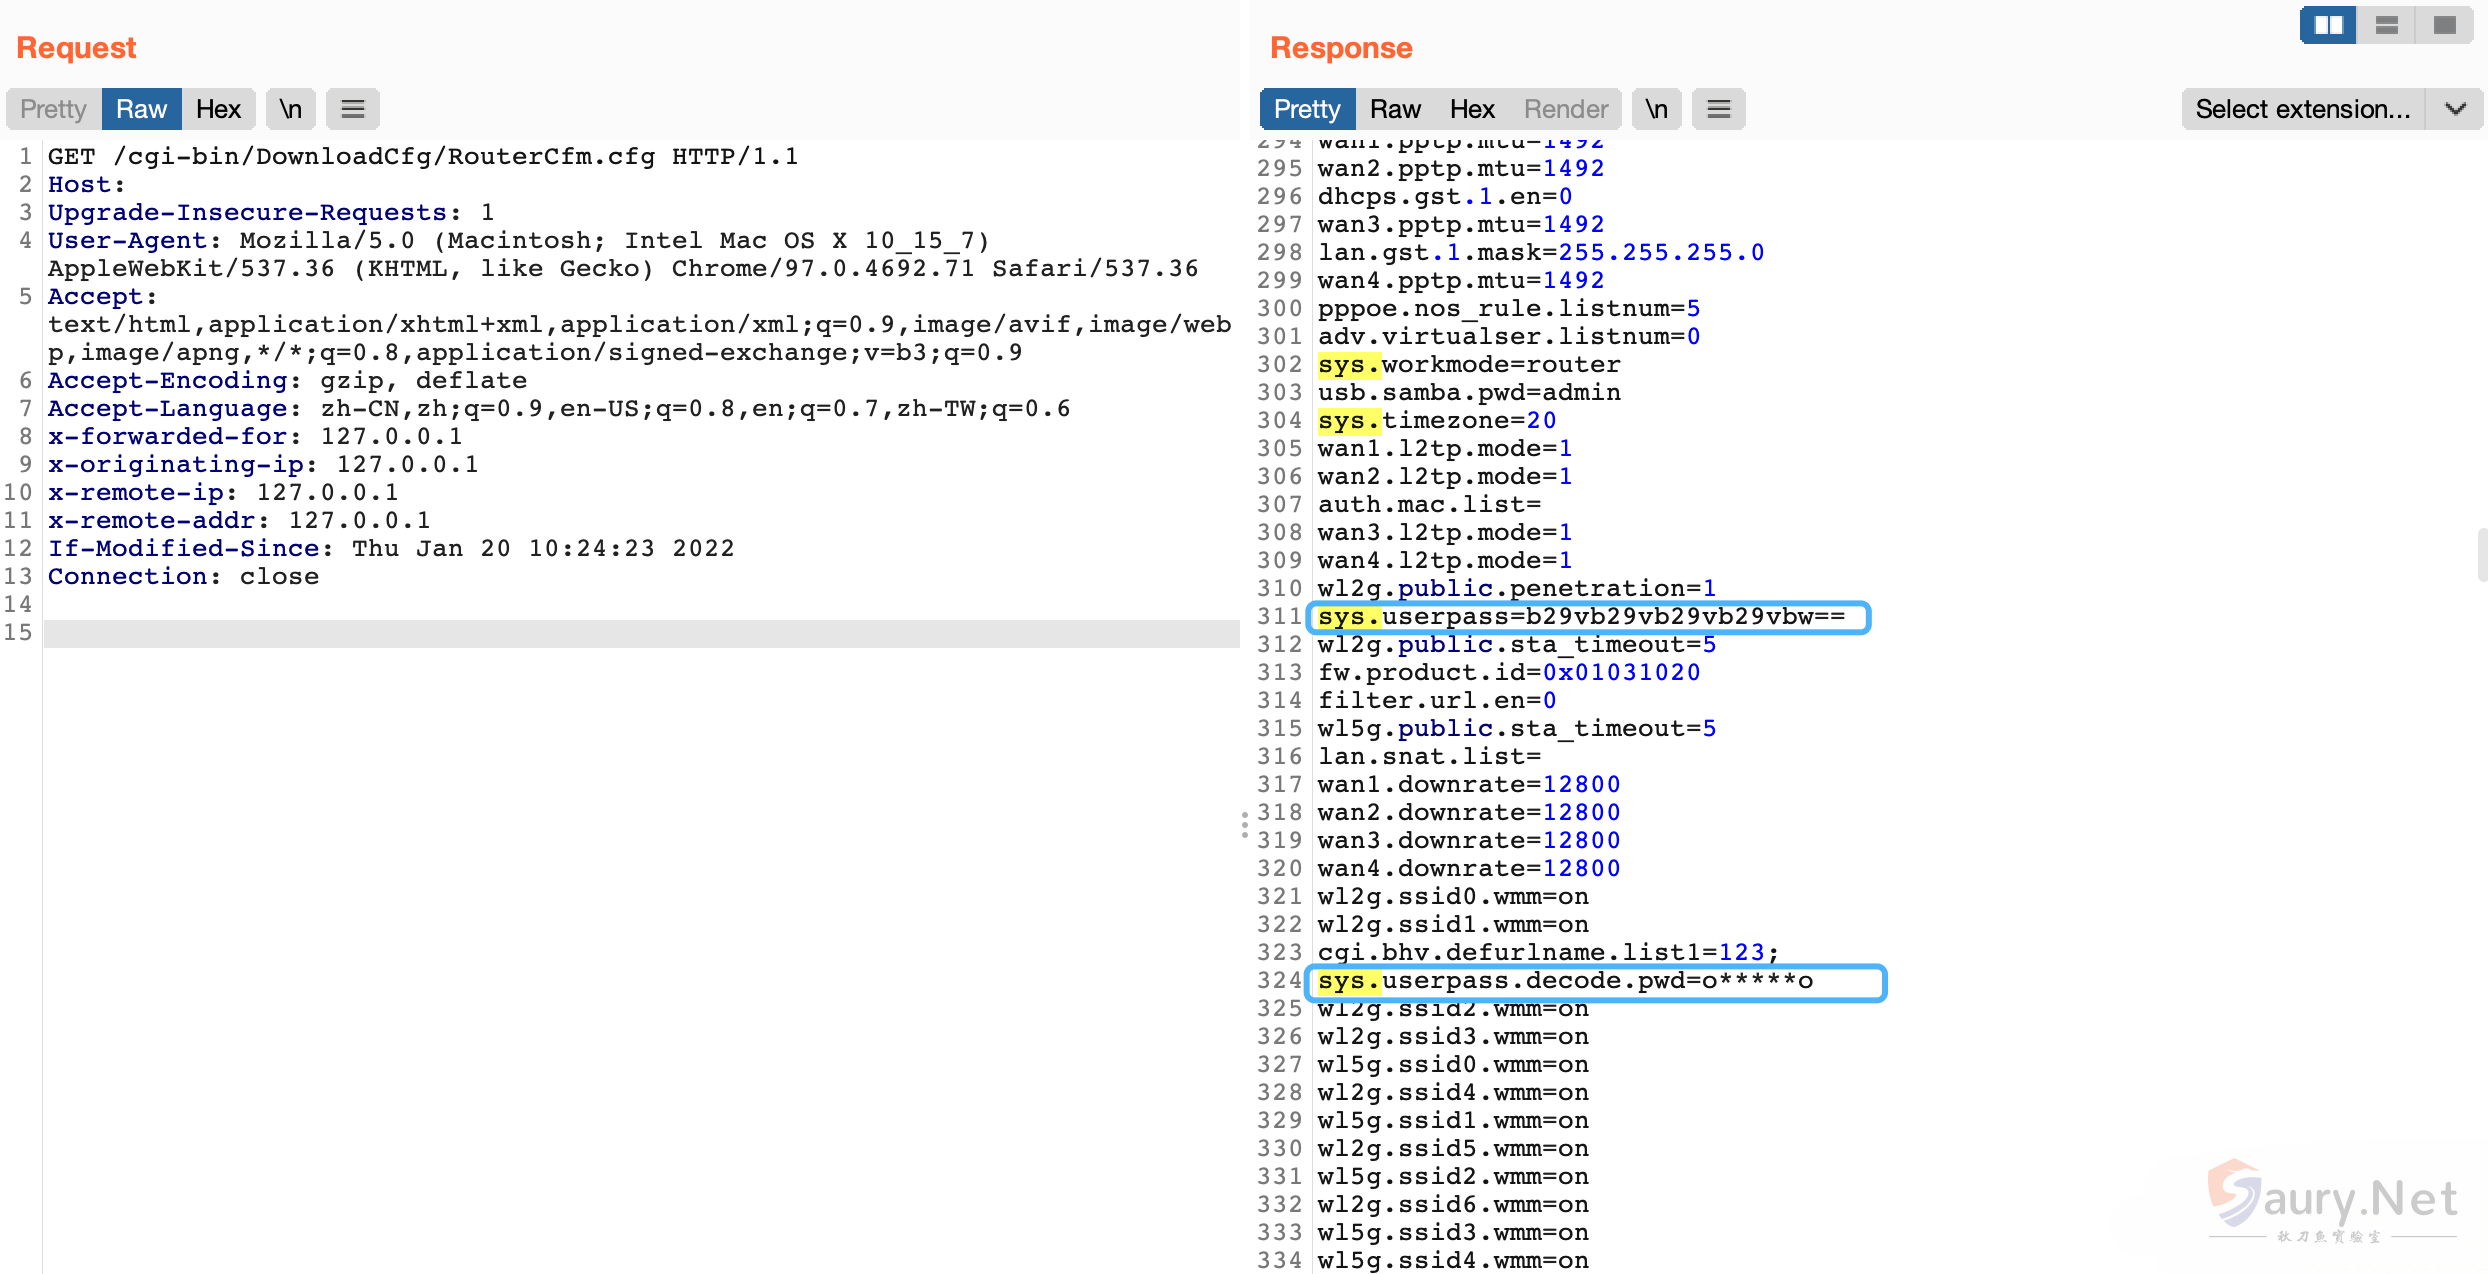Toggle the Response pane \n non-printable characters button
2488x1274 pixels.
[1656, 109]
